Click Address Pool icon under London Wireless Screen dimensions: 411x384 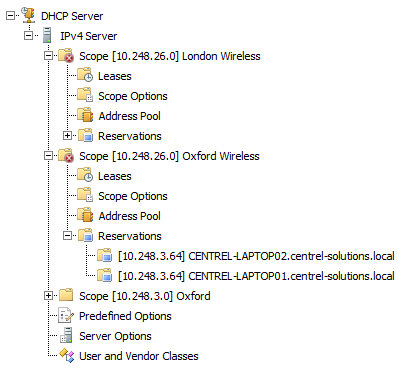coord(85,115)
